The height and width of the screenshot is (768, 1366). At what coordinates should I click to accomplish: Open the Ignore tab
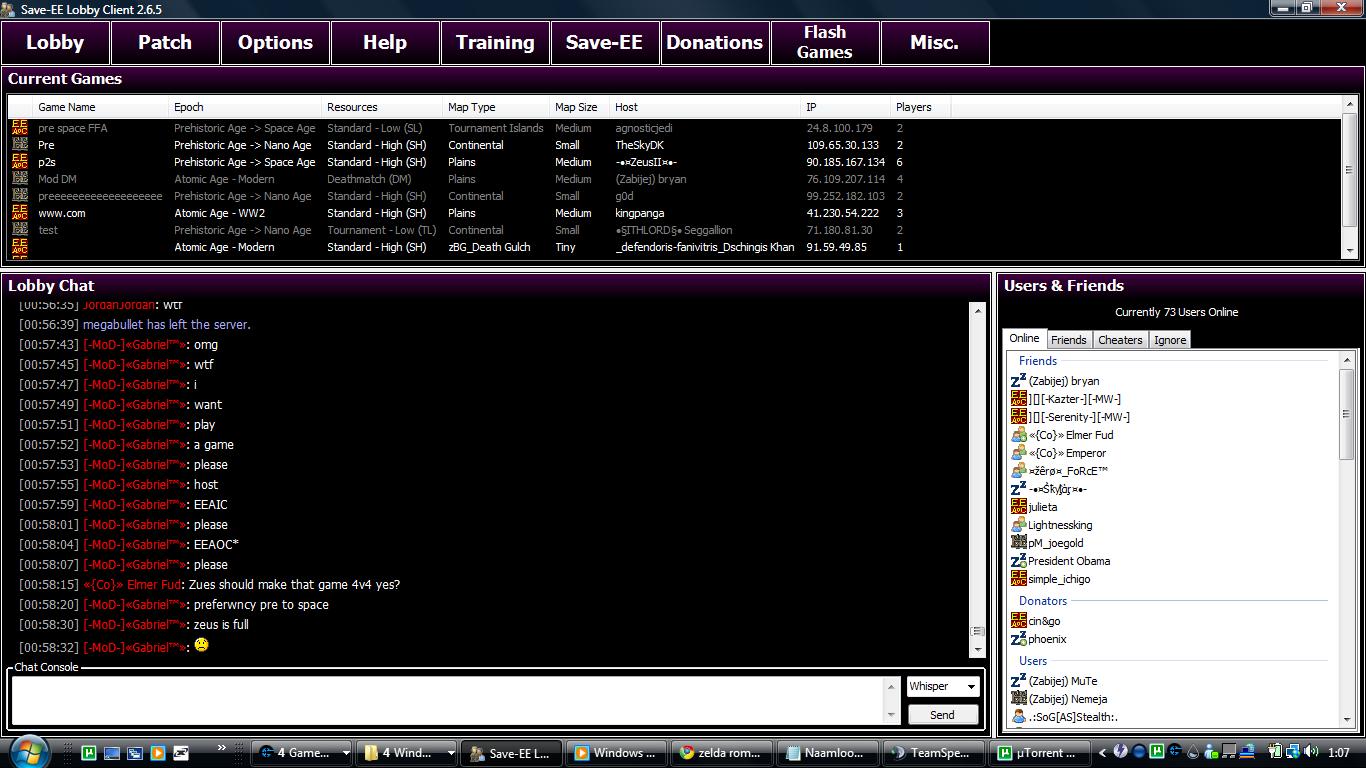tap(1169, 340)
